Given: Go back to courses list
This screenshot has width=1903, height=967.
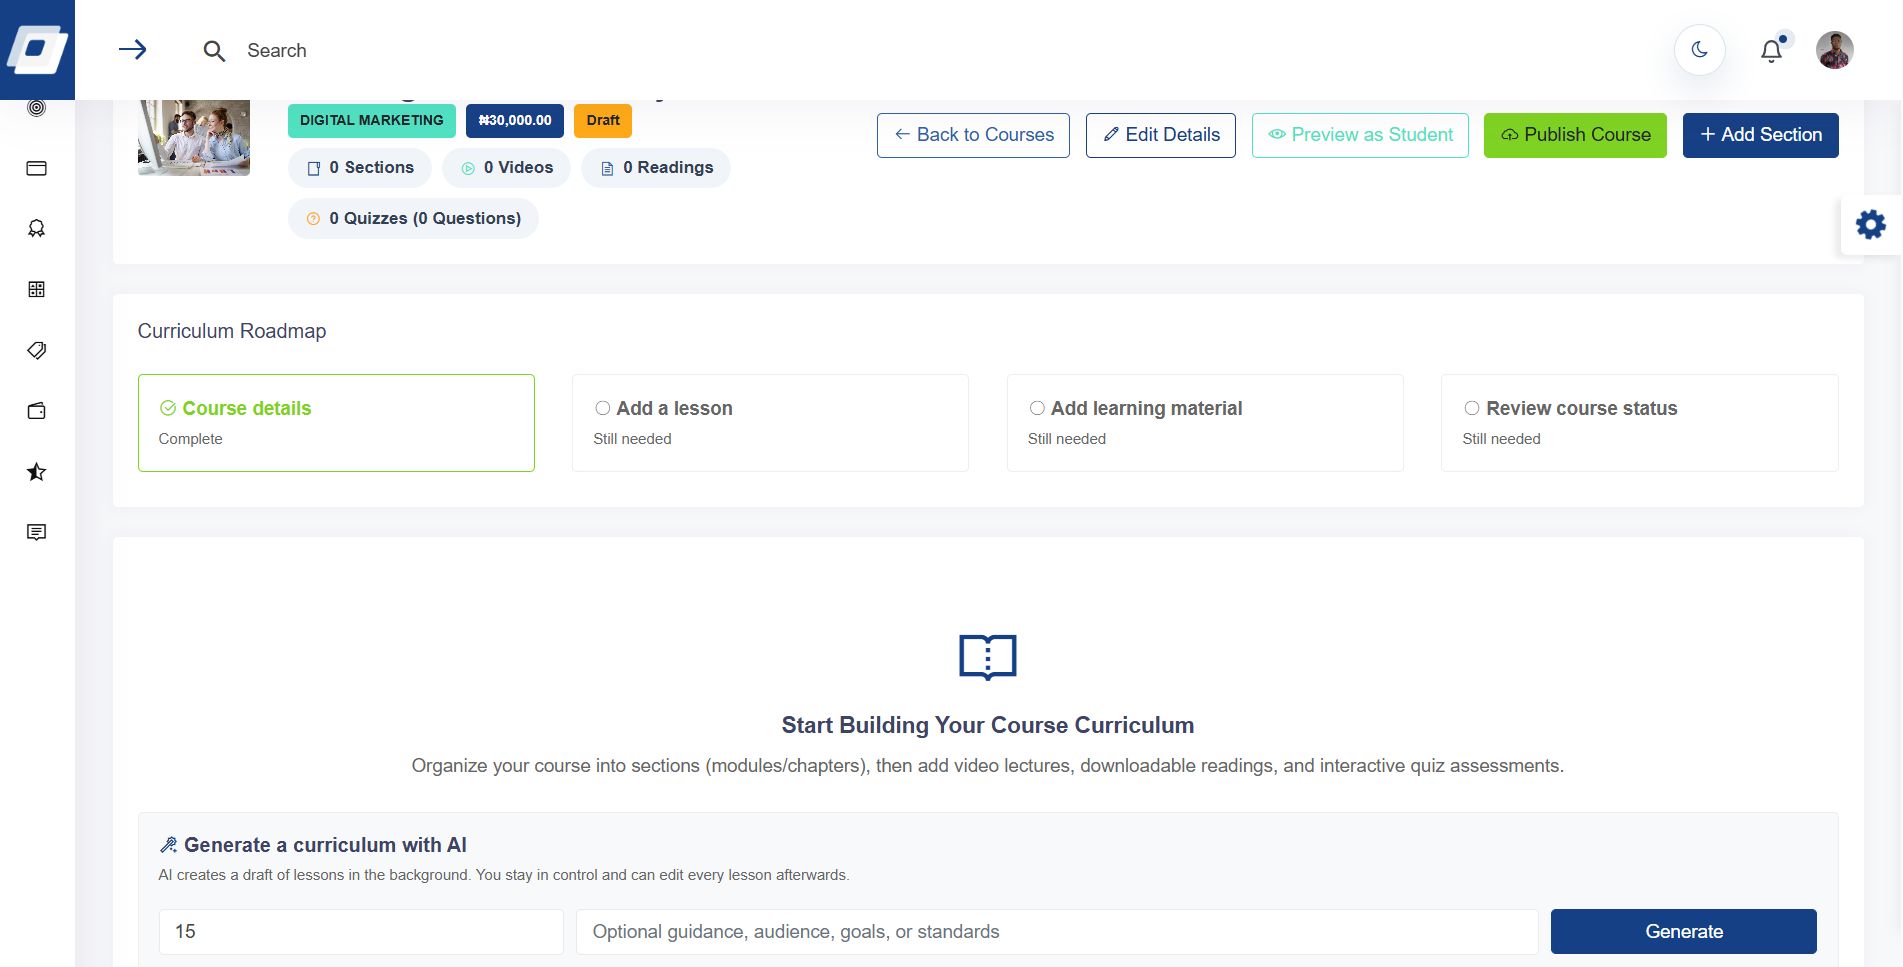Looking at the screenshot, I should [x=973, y=135].
